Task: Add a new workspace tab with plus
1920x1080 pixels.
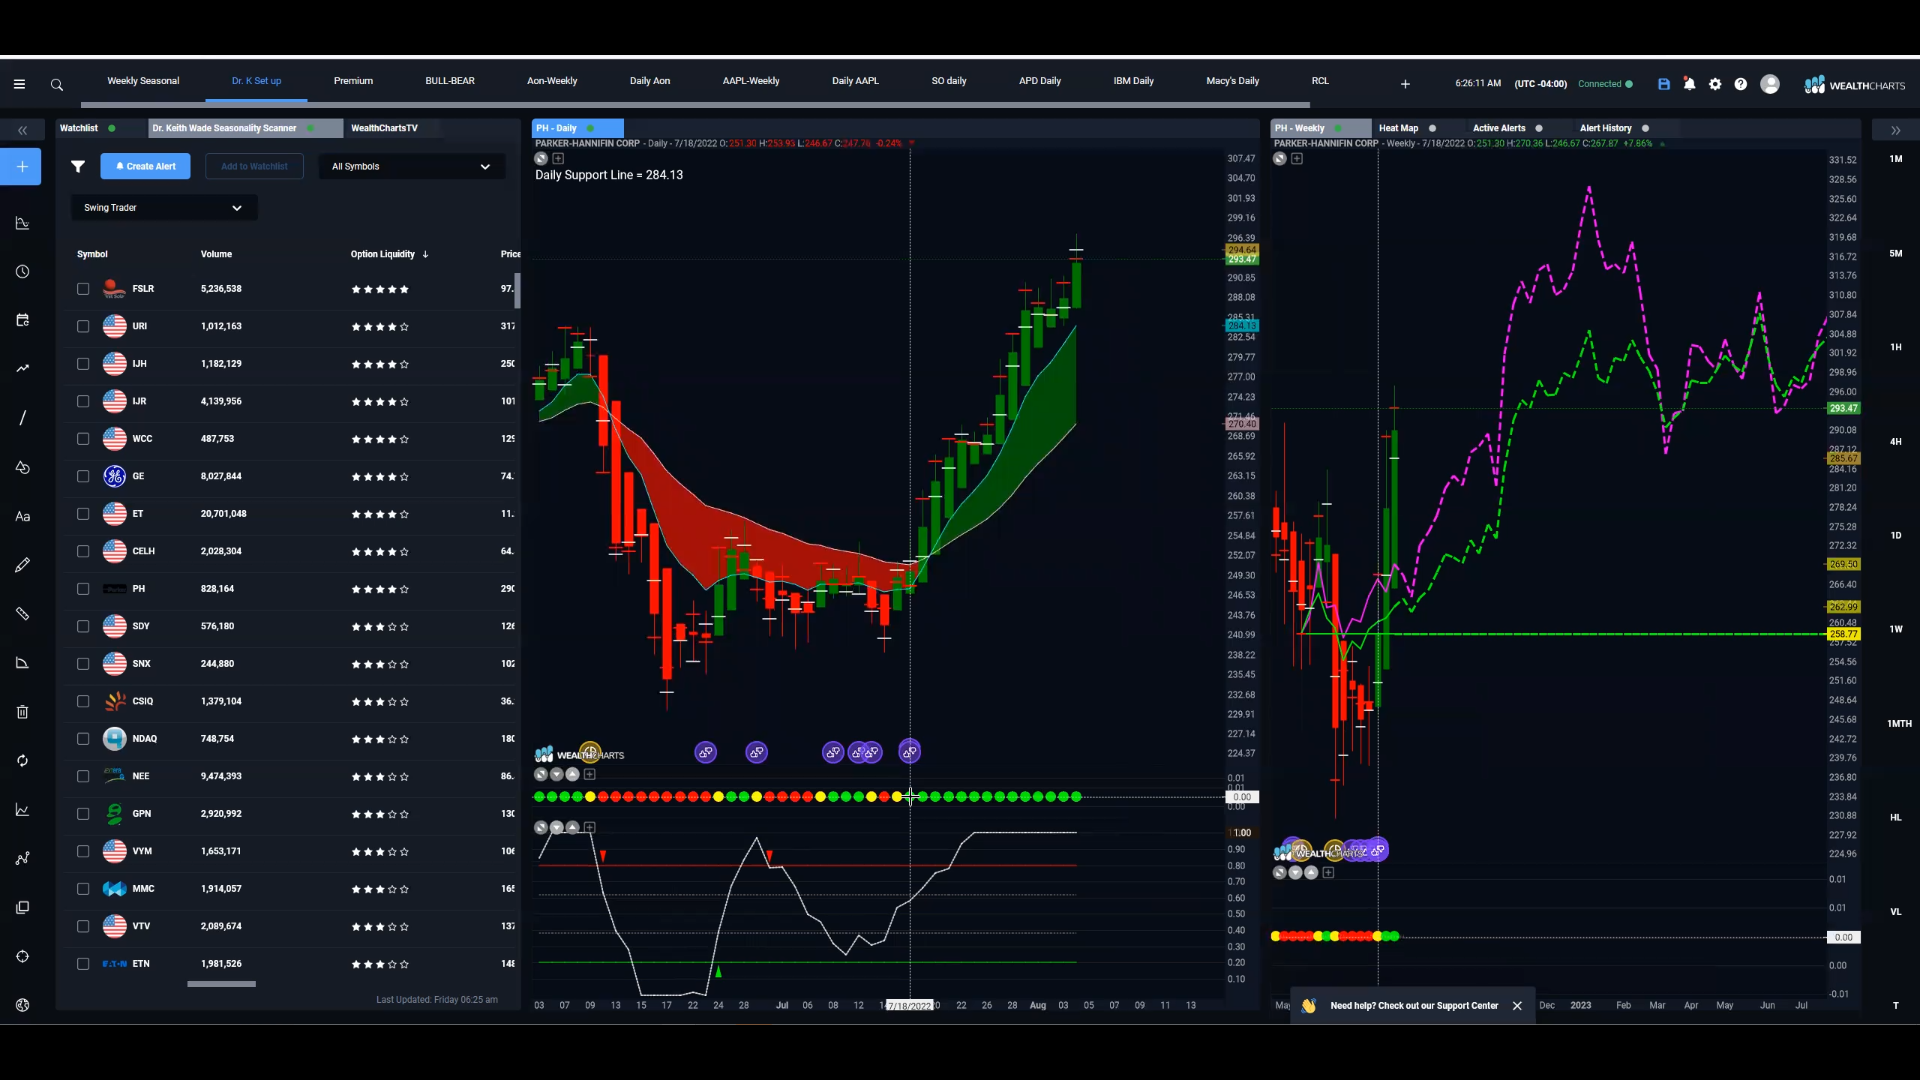Action: tap(1405, 84)
